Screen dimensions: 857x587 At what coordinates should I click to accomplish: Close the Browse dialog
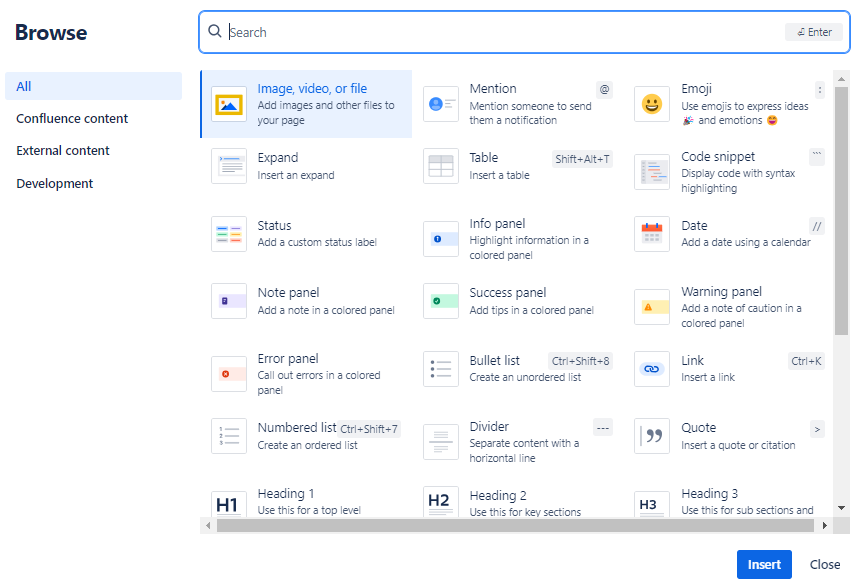[x=825, y=564]
